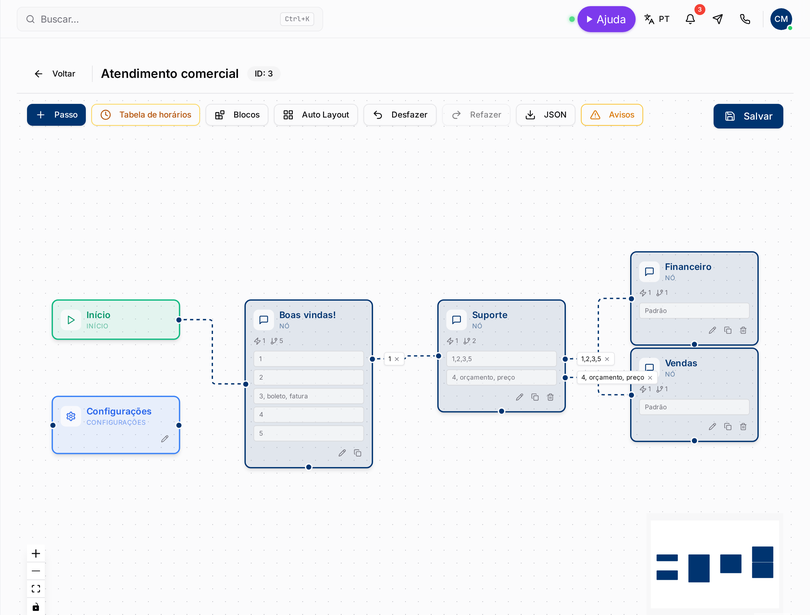Select the Início start node

click(x=116, y=320)
